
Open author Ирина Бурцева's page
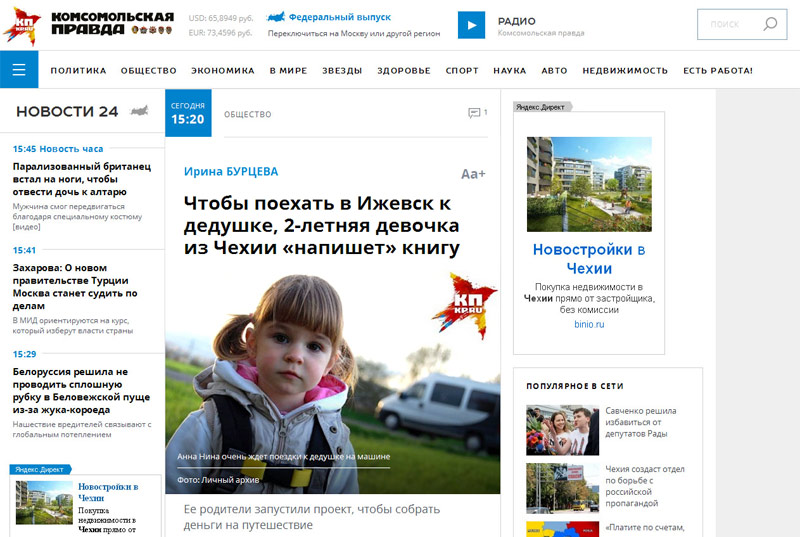click(231, 171)
